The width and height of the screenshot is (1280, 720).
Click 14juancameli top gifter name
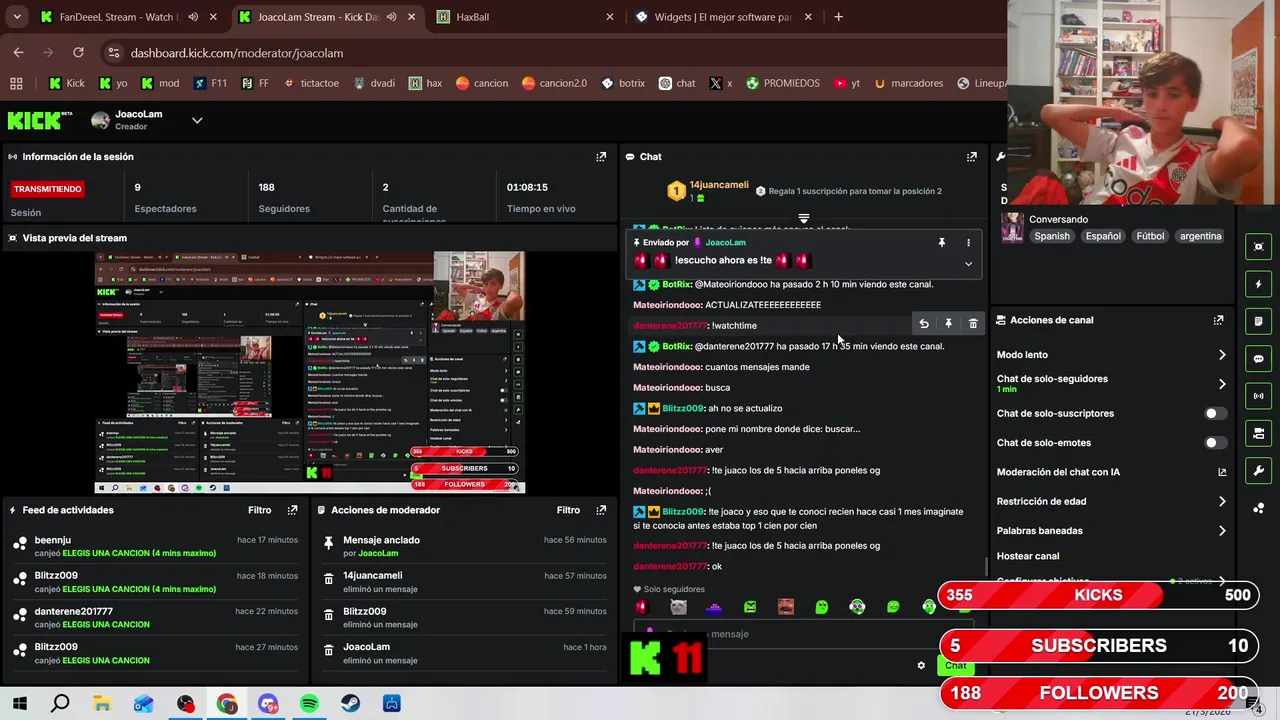click(719, 185)
